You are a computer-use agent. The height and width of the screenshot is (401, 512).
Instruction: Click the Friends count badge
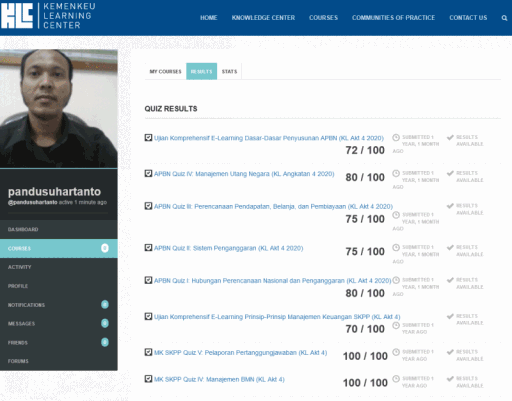click(105, 342)
